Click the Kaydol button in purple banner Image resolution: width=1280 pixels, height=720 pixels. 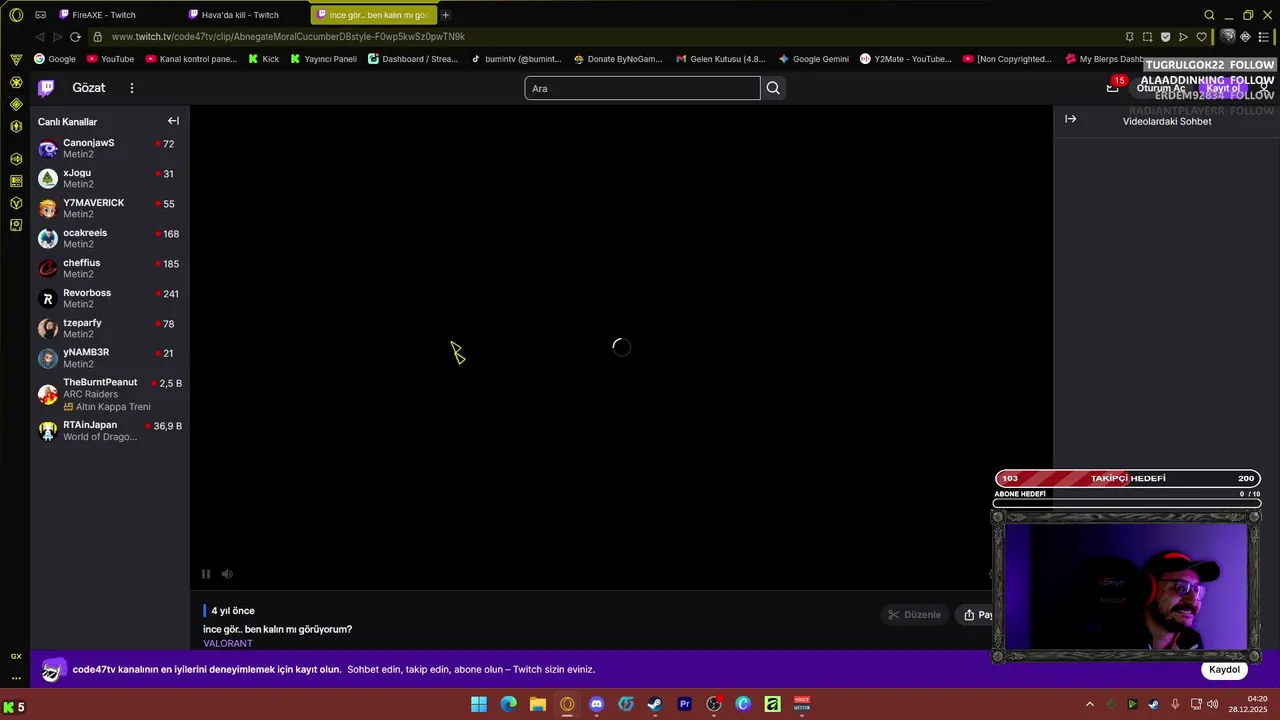pyautogui.click(x=1224, y=669)
